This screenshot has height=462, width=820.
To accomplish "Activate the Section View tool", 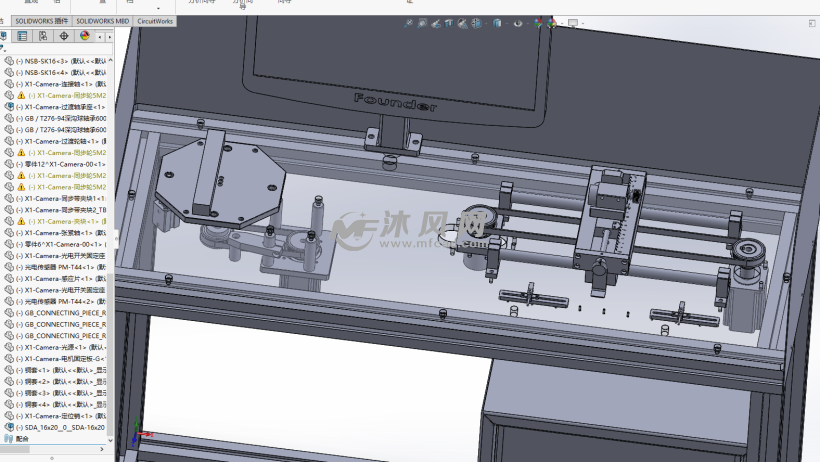I will [449, 23].
